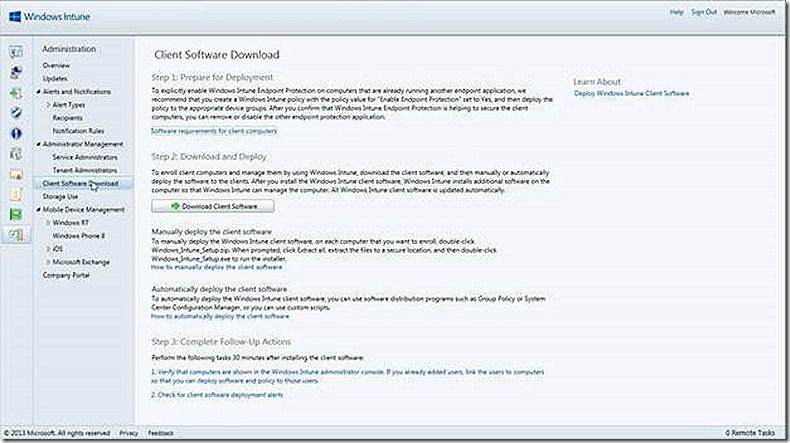Click the Step 2: Download and Deploy heading
790x443 pixels.
click(209, 157)
